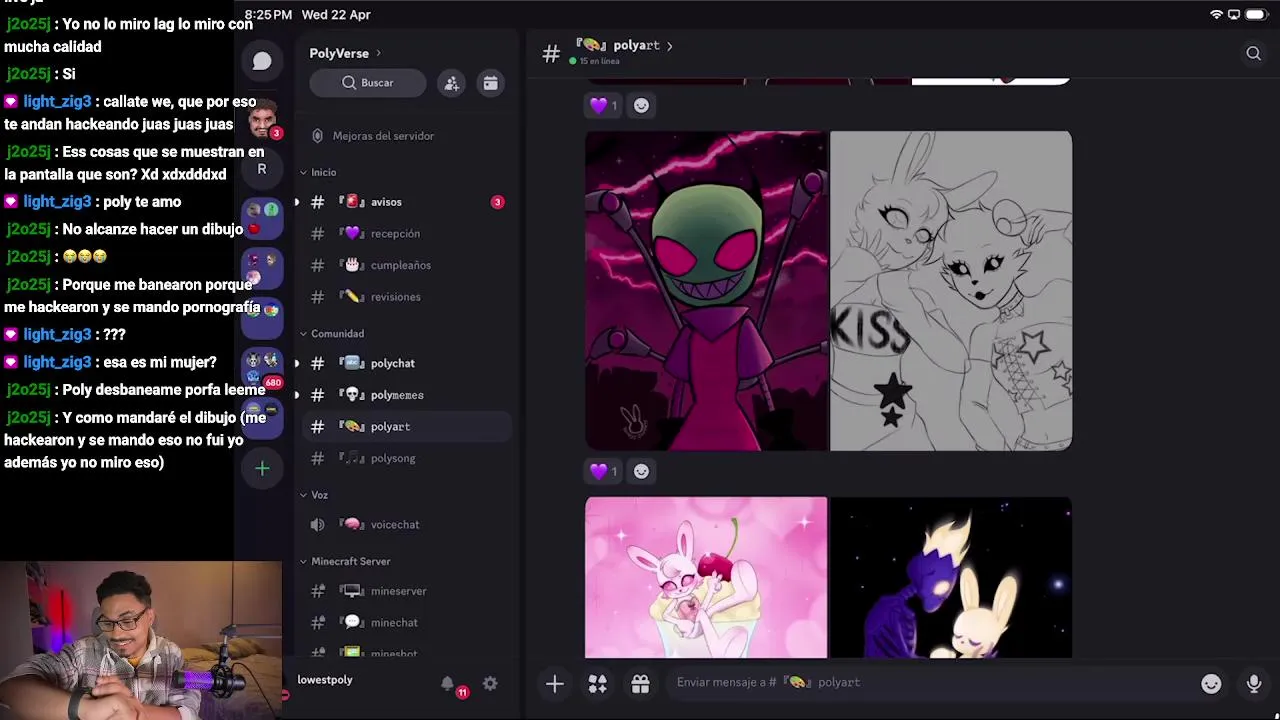Image resolution: width=1280 pixels, height=720 pixels.
Task: Click the Buscar search box
Action: coord(368,83)
